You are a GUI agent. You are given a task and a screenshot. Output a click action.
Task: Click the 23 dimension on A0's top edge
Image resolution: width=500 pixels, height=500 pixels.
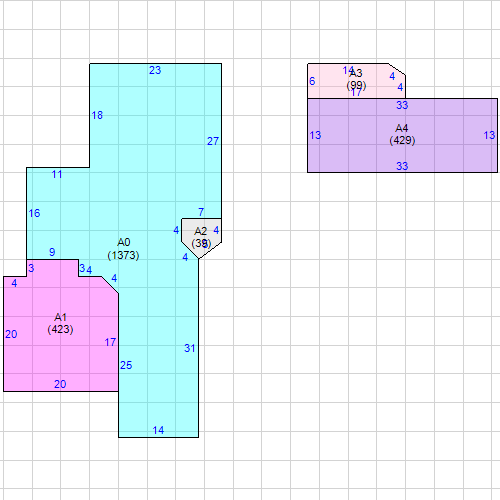[155, 70]
